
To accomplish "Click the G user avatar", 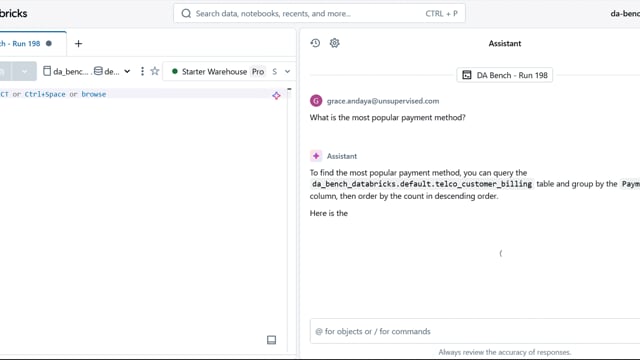I will (316, 101).
